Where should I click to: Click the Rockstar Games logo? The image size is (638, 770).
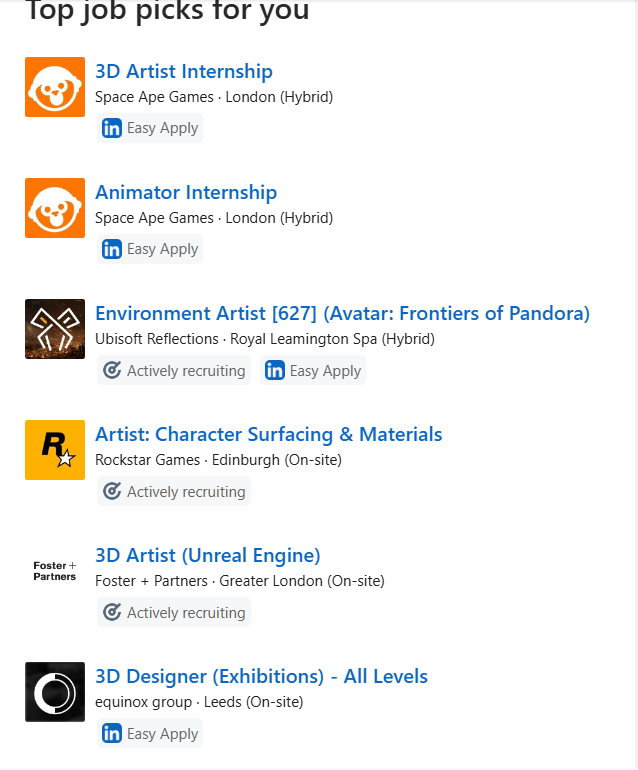point(55,450)
